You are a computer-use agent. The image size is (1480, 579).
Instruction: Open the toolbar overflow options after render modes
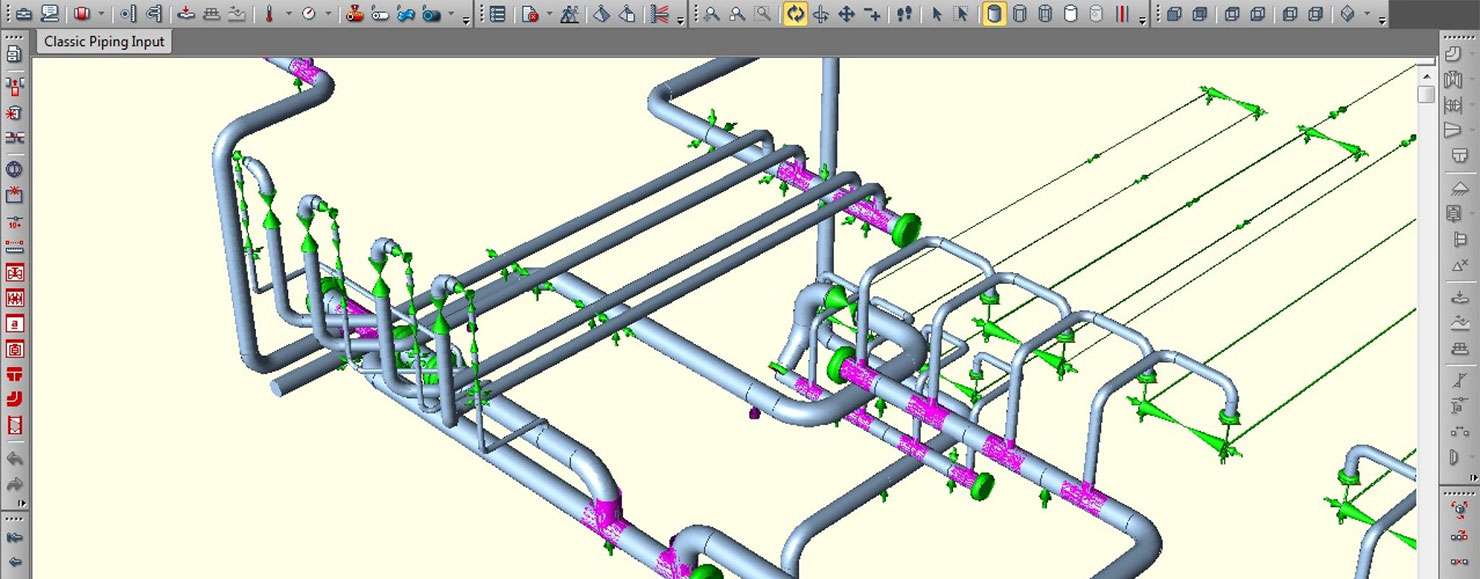1143,20
